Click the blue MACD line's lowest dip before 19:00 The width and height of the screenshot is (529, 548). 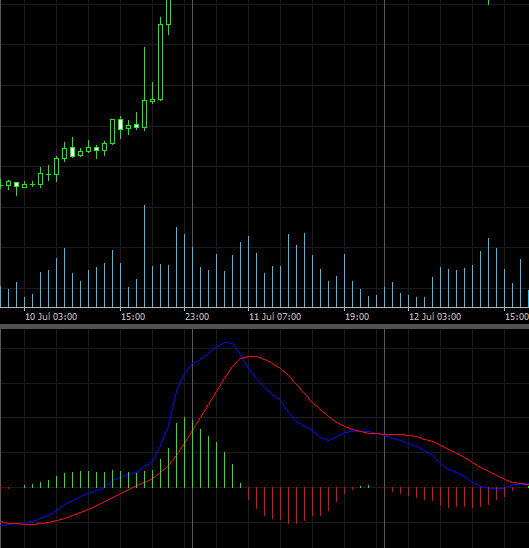pos(328,441)
